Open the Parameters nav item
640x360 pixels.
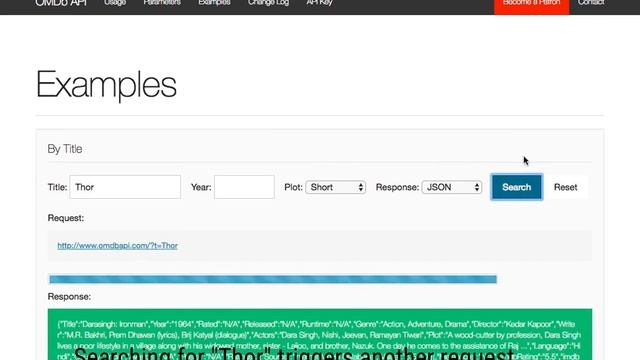[x=162, y=2]
